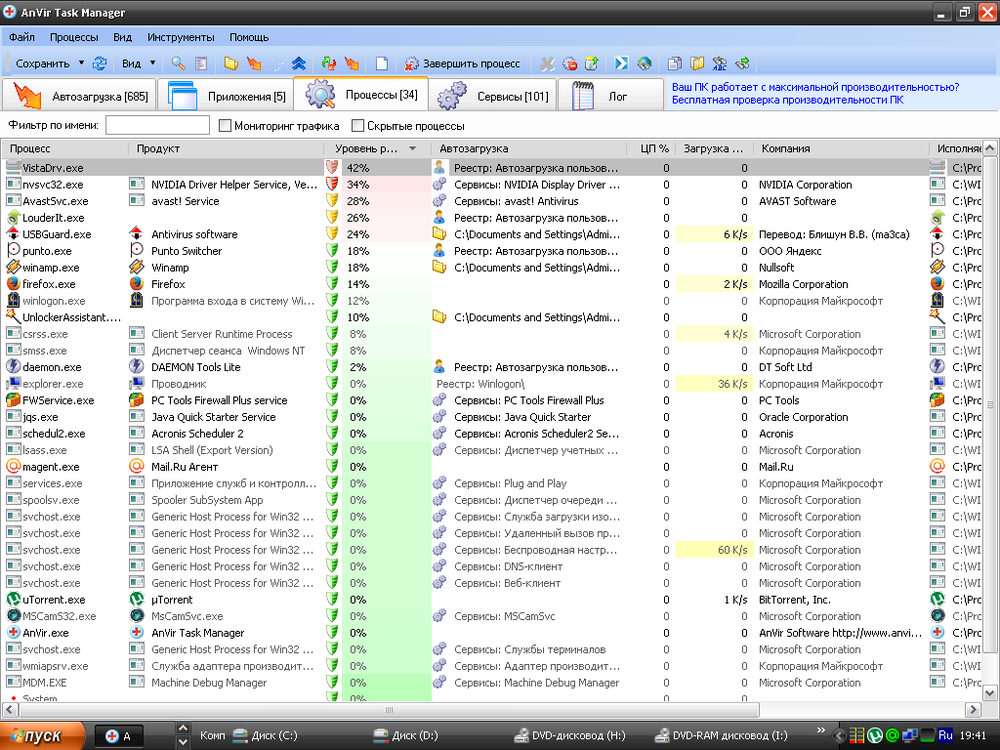Viewport: 1000px width, 750px height.
Task: Switch to the Автозагрузка [685] tab
Action: click(x=80, y=96)
